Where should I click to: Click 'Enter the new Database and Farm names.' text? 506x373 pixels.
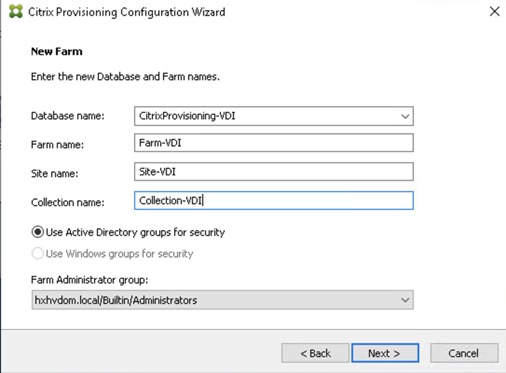(x=125, y=77)
